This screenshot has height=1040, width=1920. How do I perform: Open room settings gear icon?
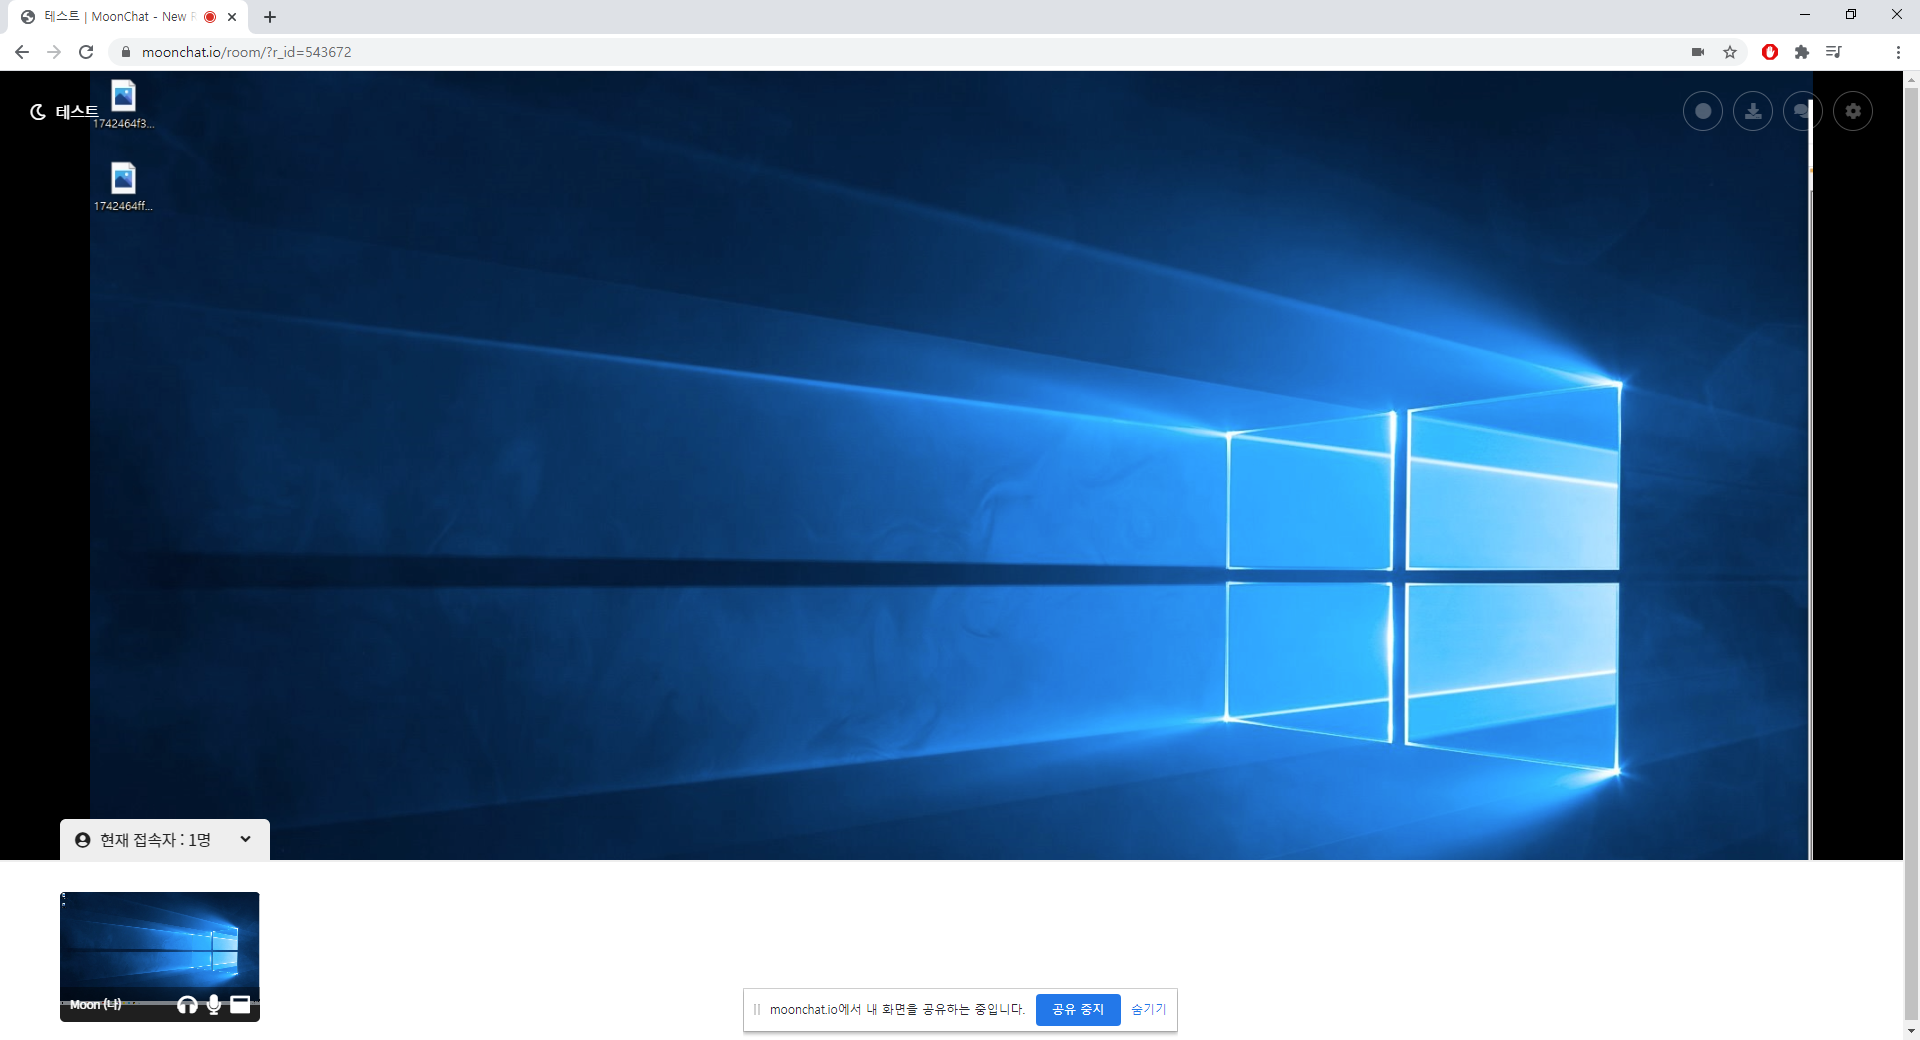(1852, 111)
